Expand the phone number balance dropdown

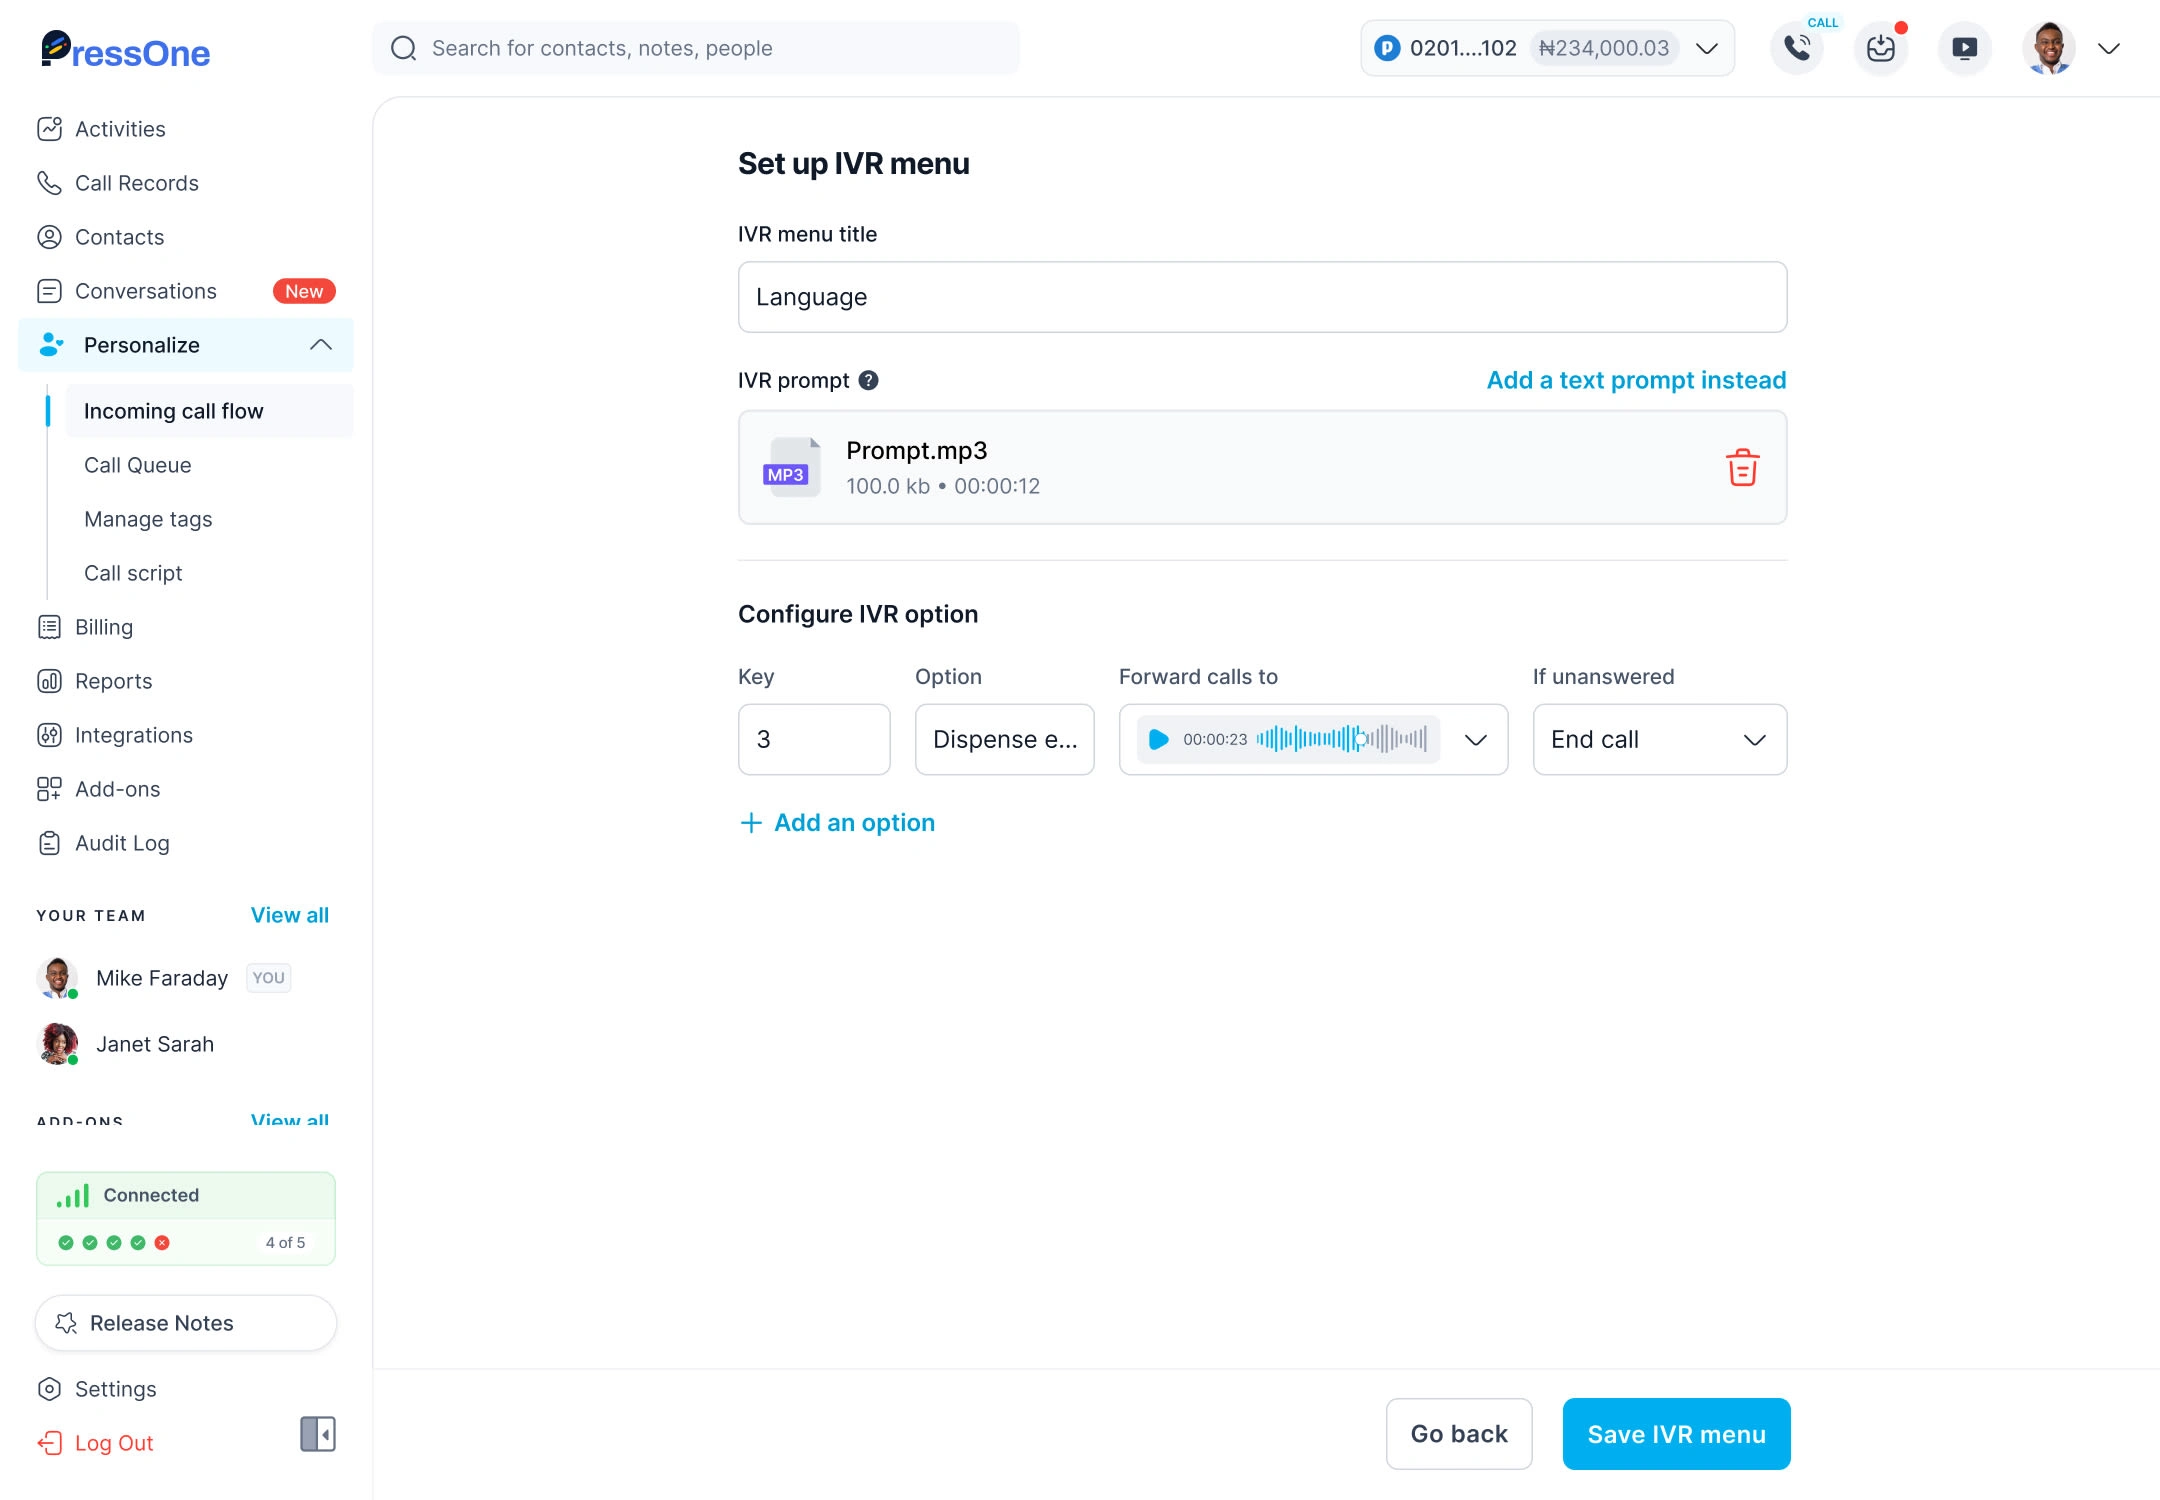click(x=1707, y=48)
